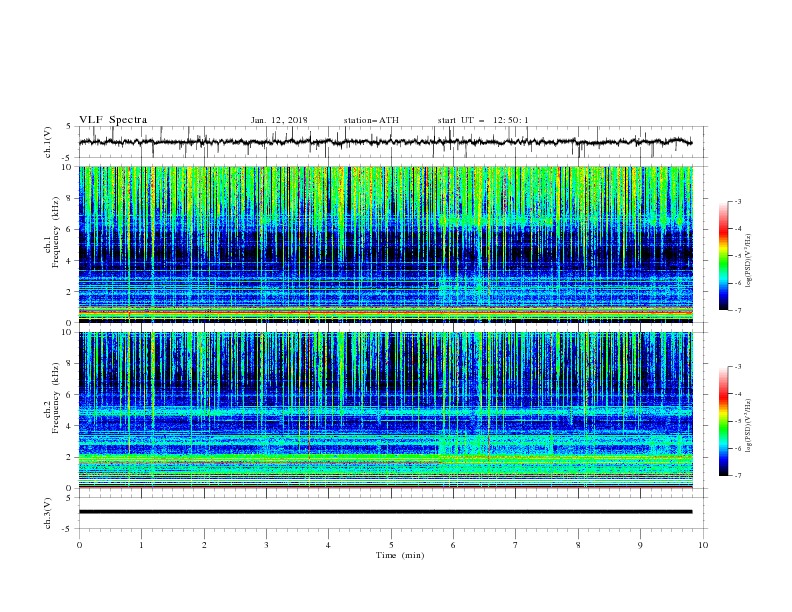The width and height of the screenshot is (792, 612).
Task: Click the "ch.3(V)" axis label
Action: [x=48, y=513]
